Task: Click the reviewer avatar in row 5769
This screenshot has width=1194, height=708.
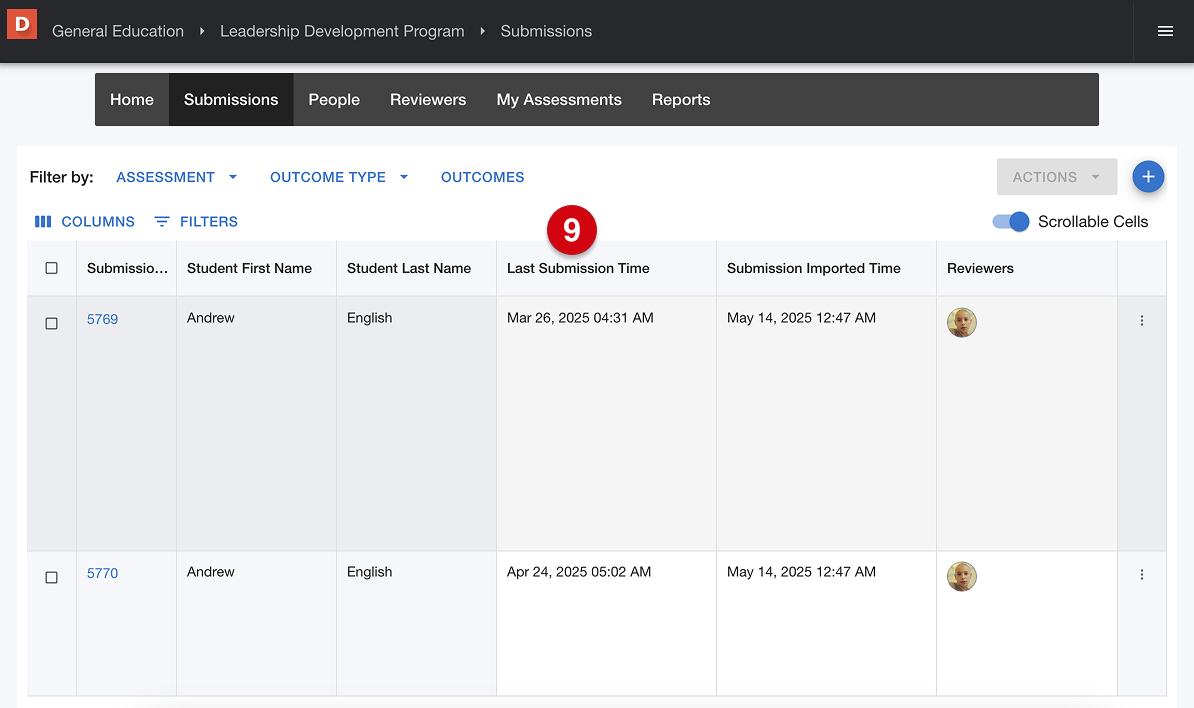Action: pos(961,322)
